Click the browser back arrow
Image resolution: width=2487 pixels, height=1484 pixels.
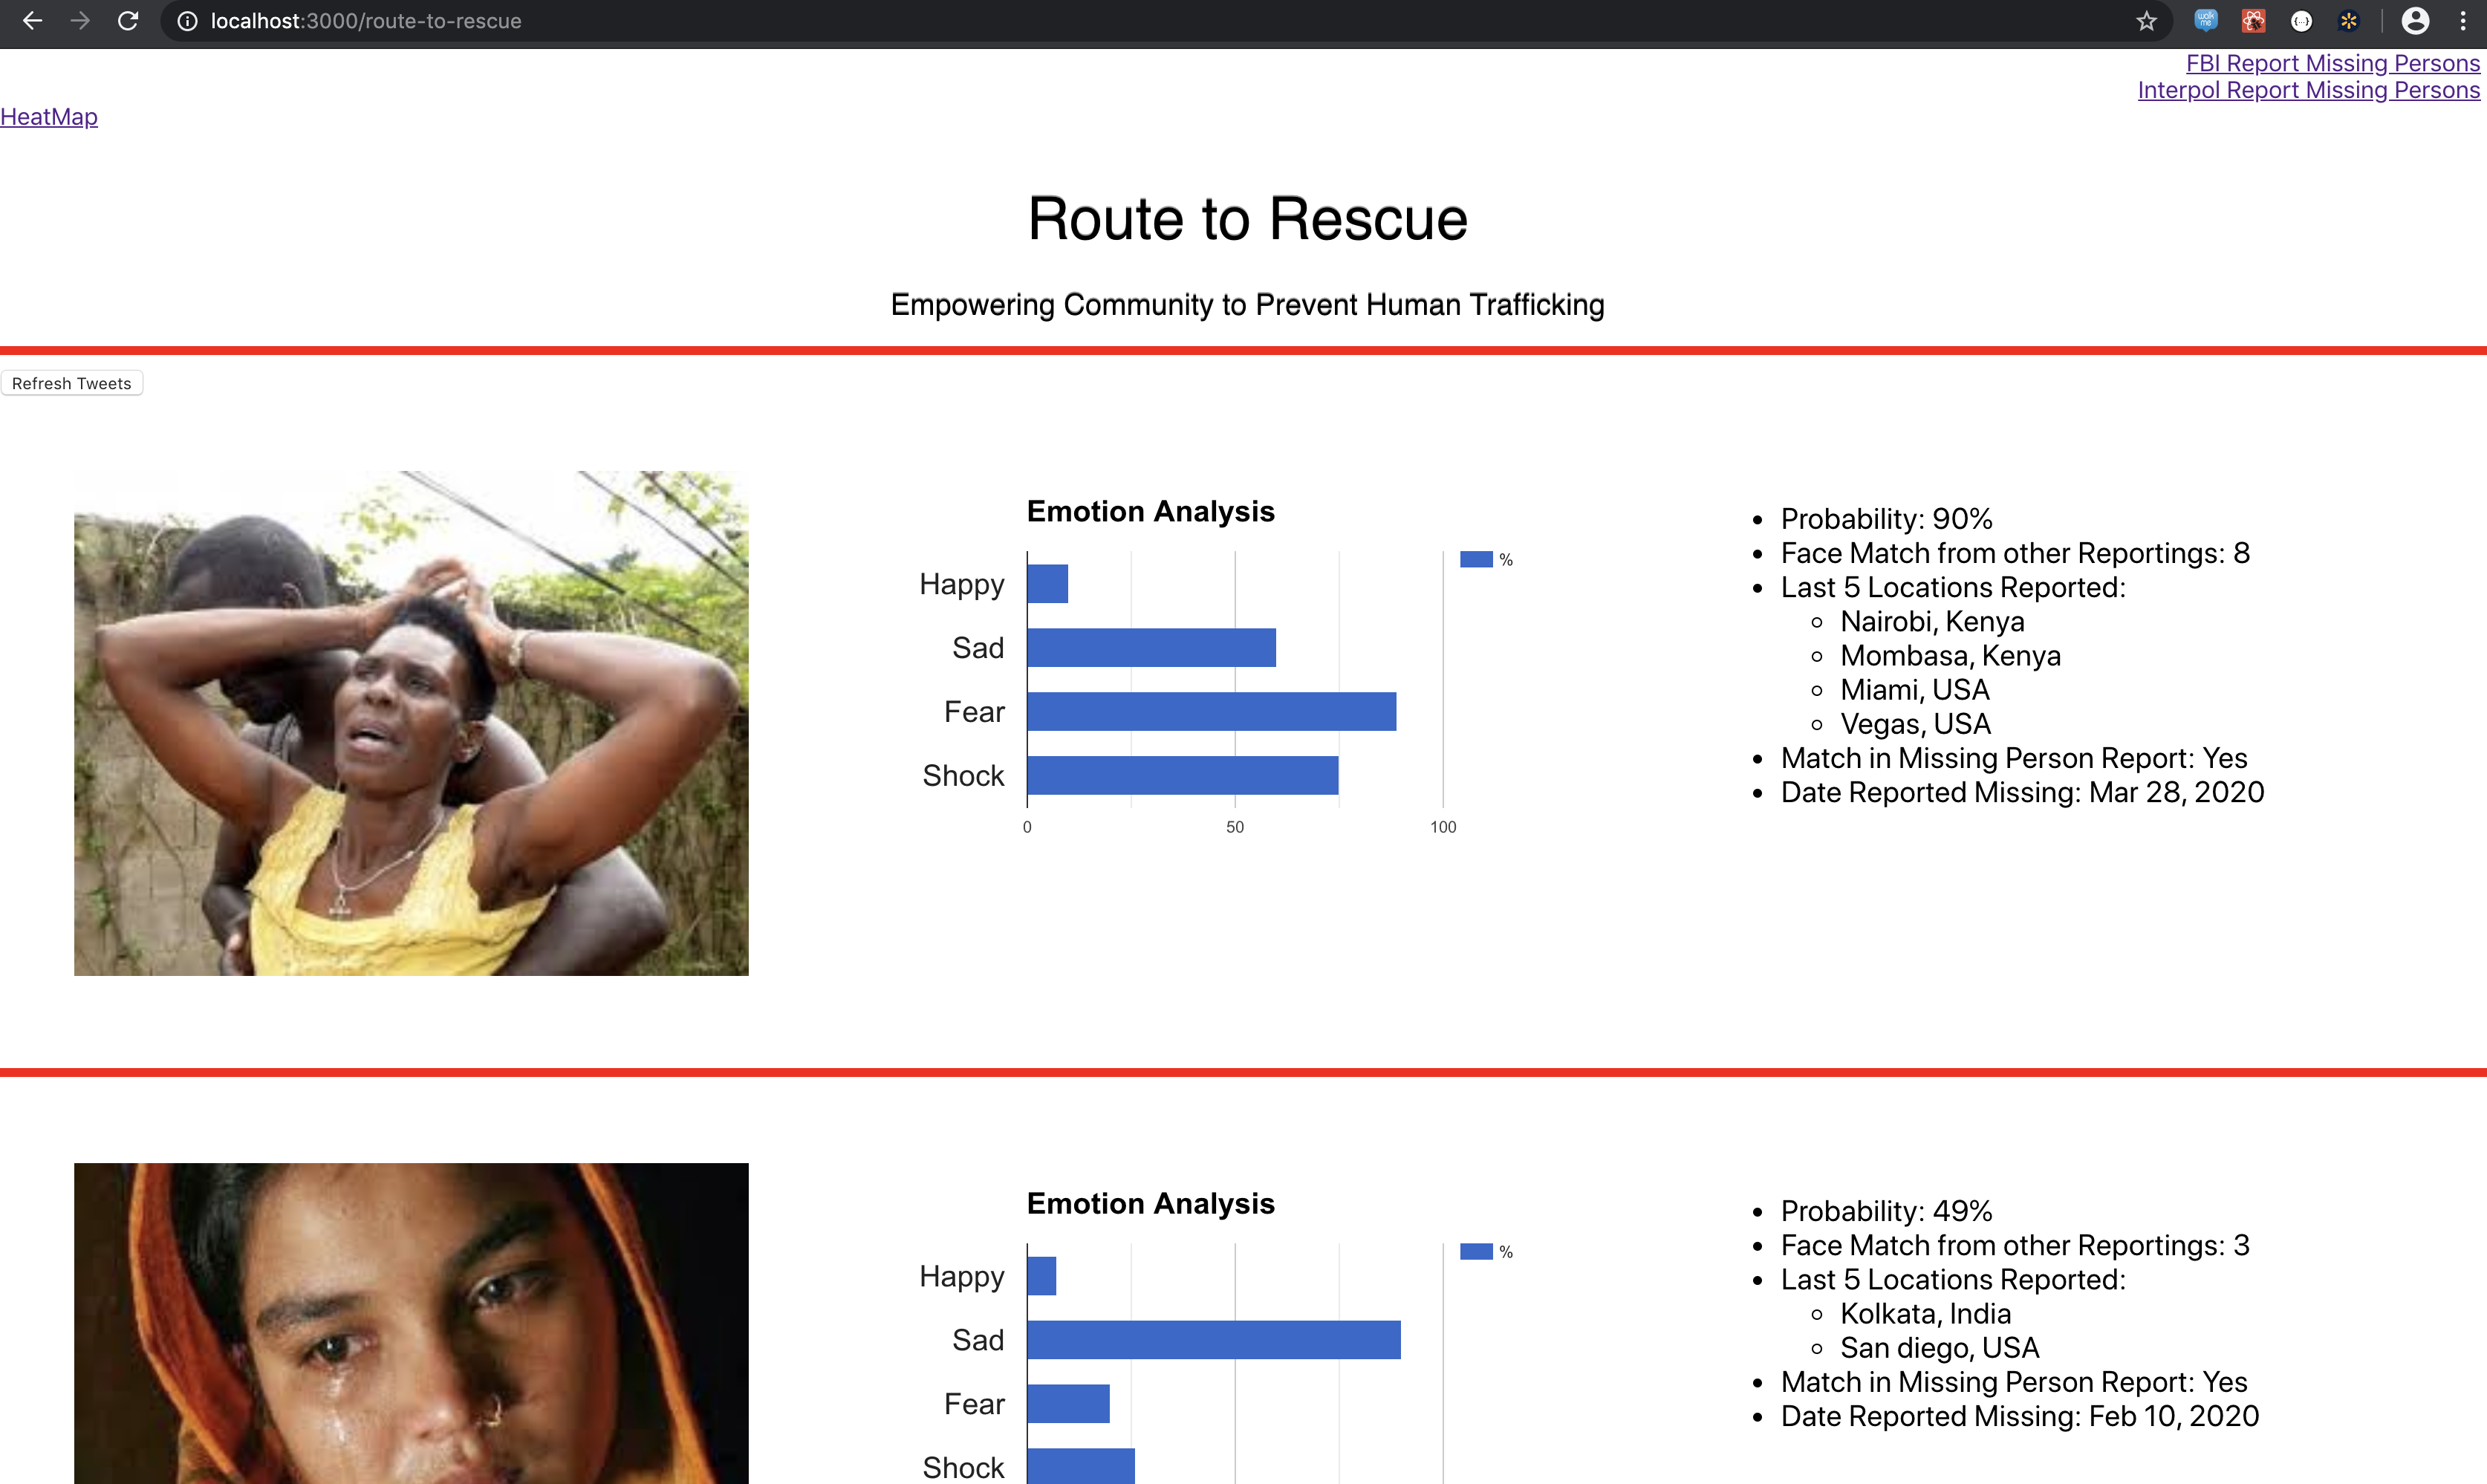32,21
